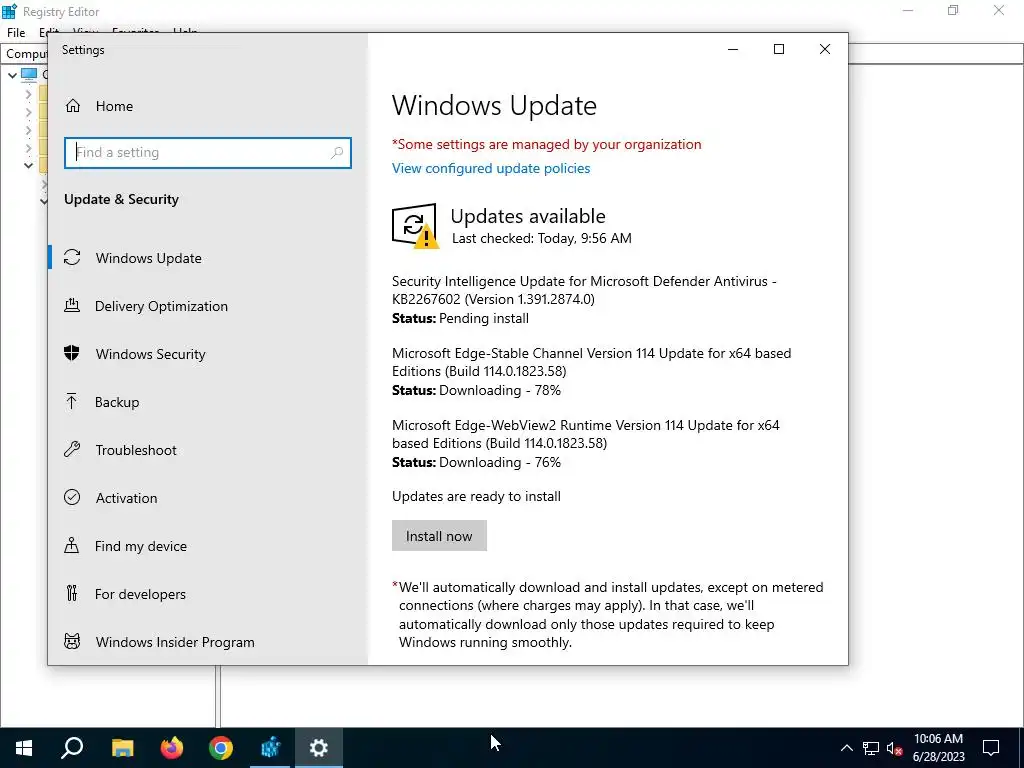The height and width of the screenshot is (768, 1024).
Task: Close the Settings window
Action: coord(825,49)
